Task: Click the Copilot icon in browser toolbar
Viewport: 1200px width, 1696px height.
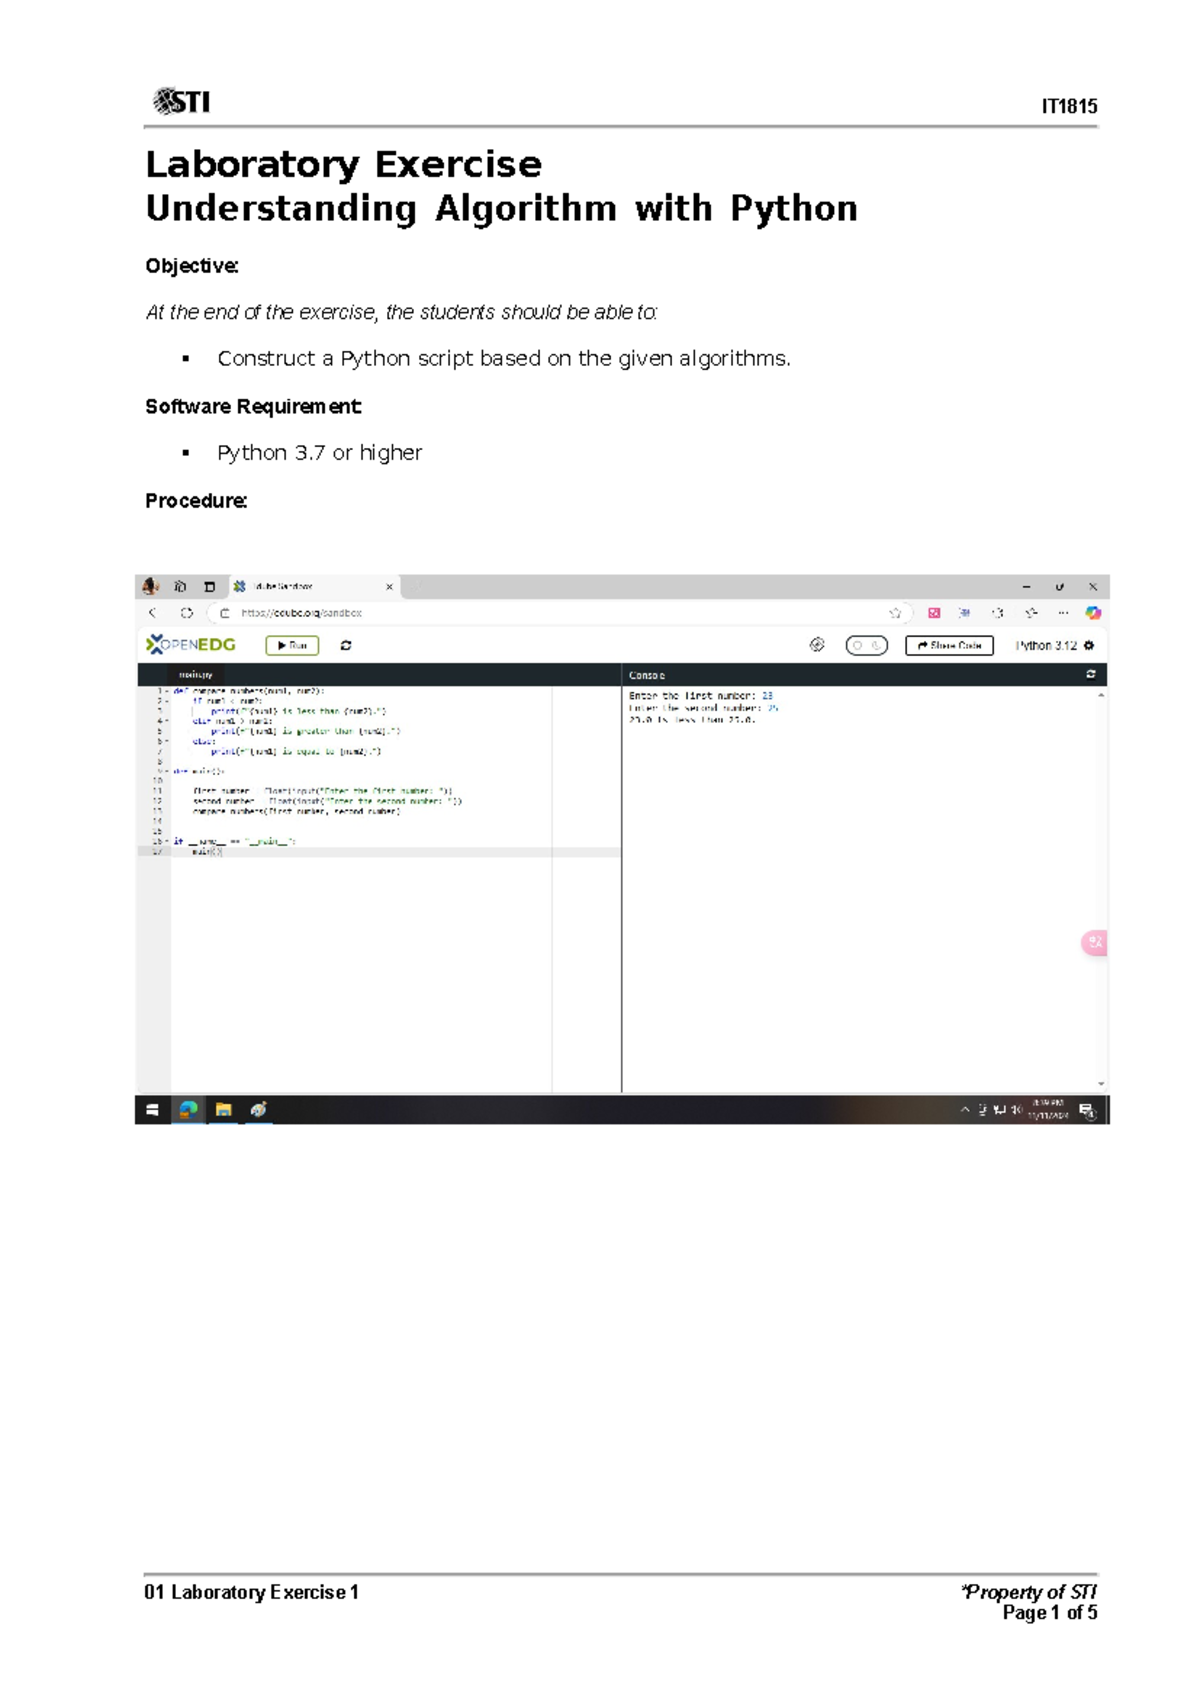Action: (x=1093, y=613)
